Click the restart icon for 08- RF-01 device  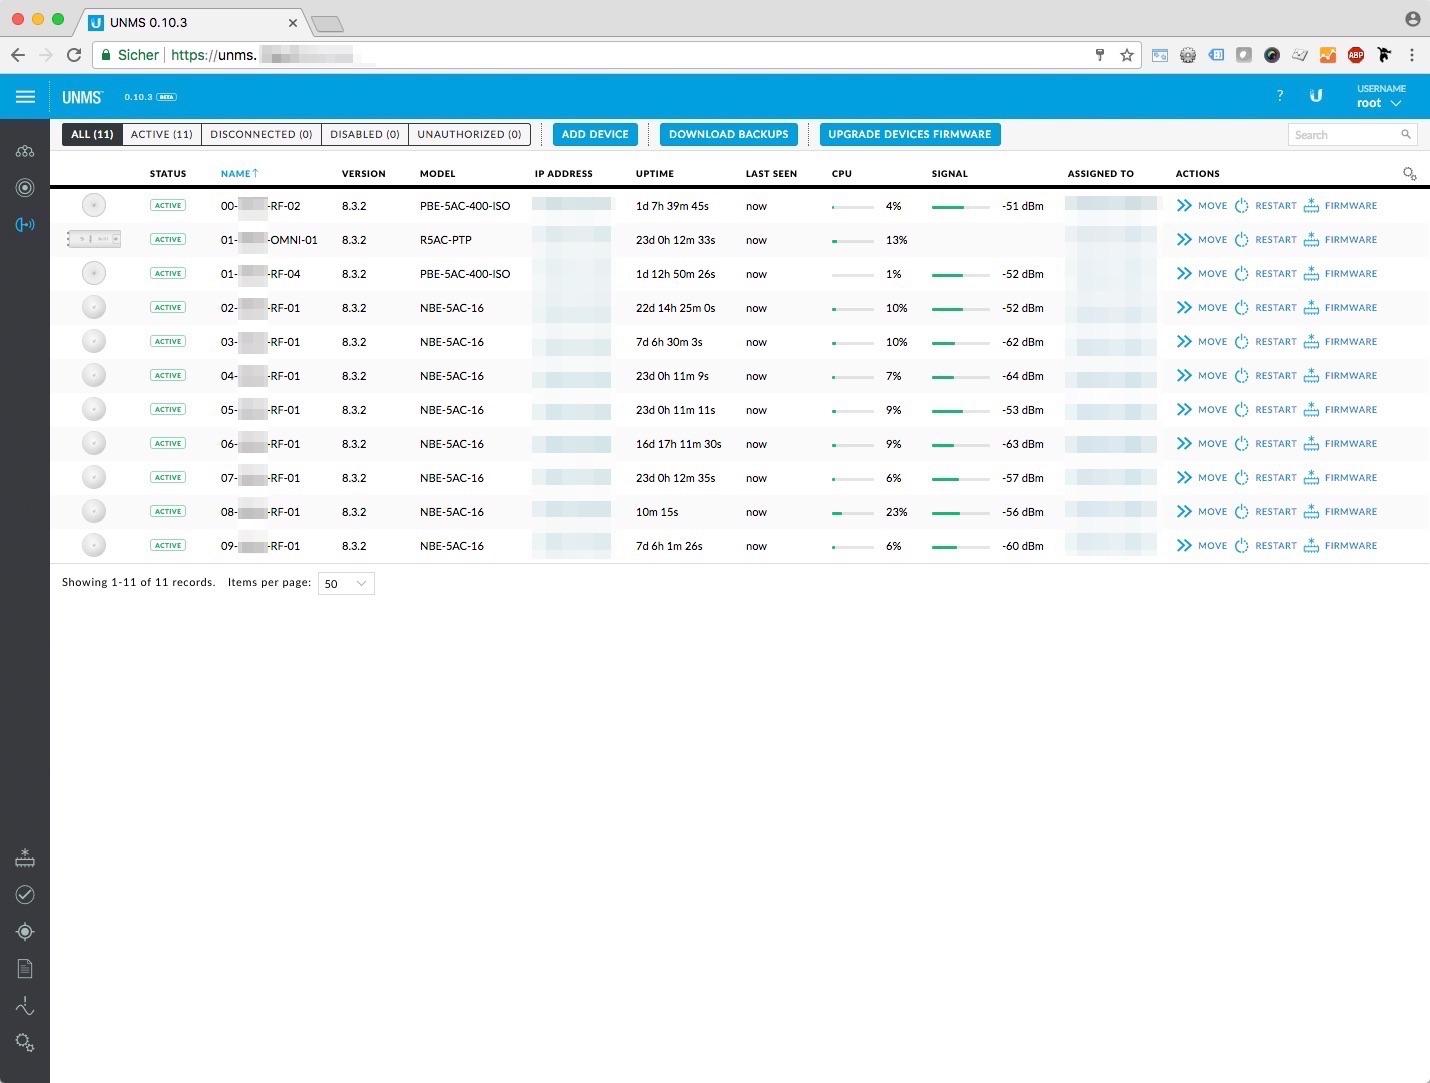coord(1241,512)
